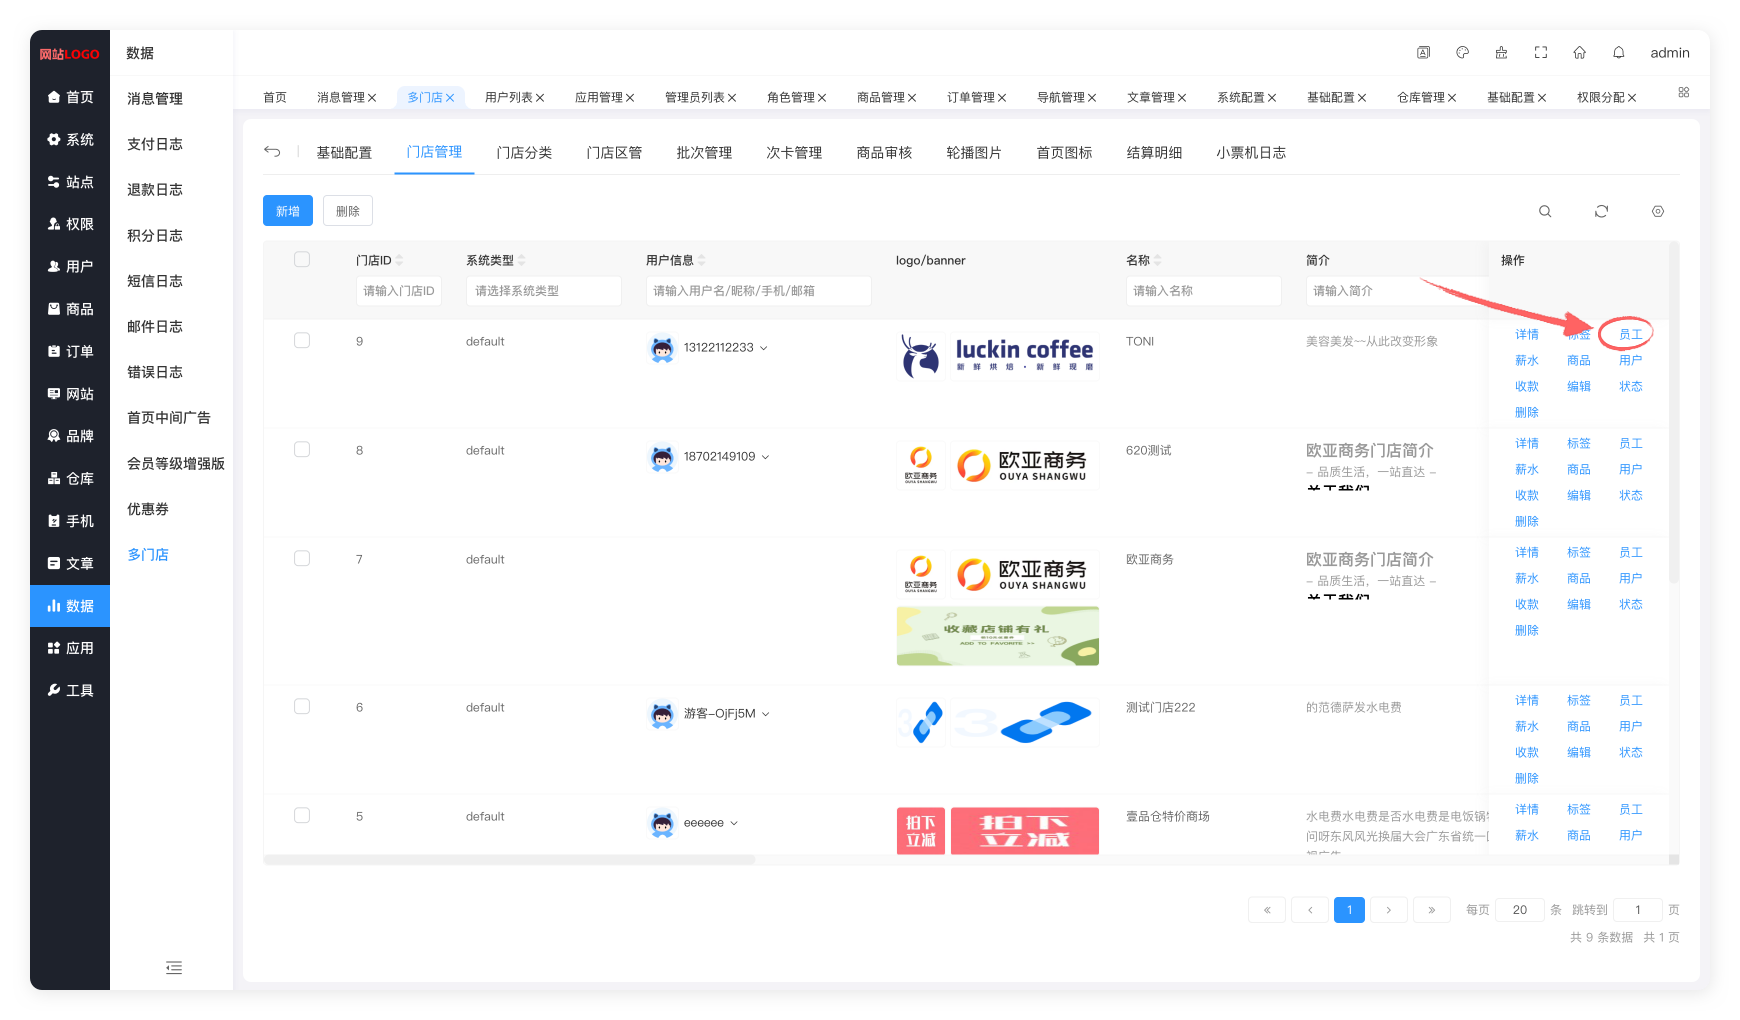Open the theme palette icon
Image resolution: width=1740 pixels, height=1020 pixels.
point(1462,53)
